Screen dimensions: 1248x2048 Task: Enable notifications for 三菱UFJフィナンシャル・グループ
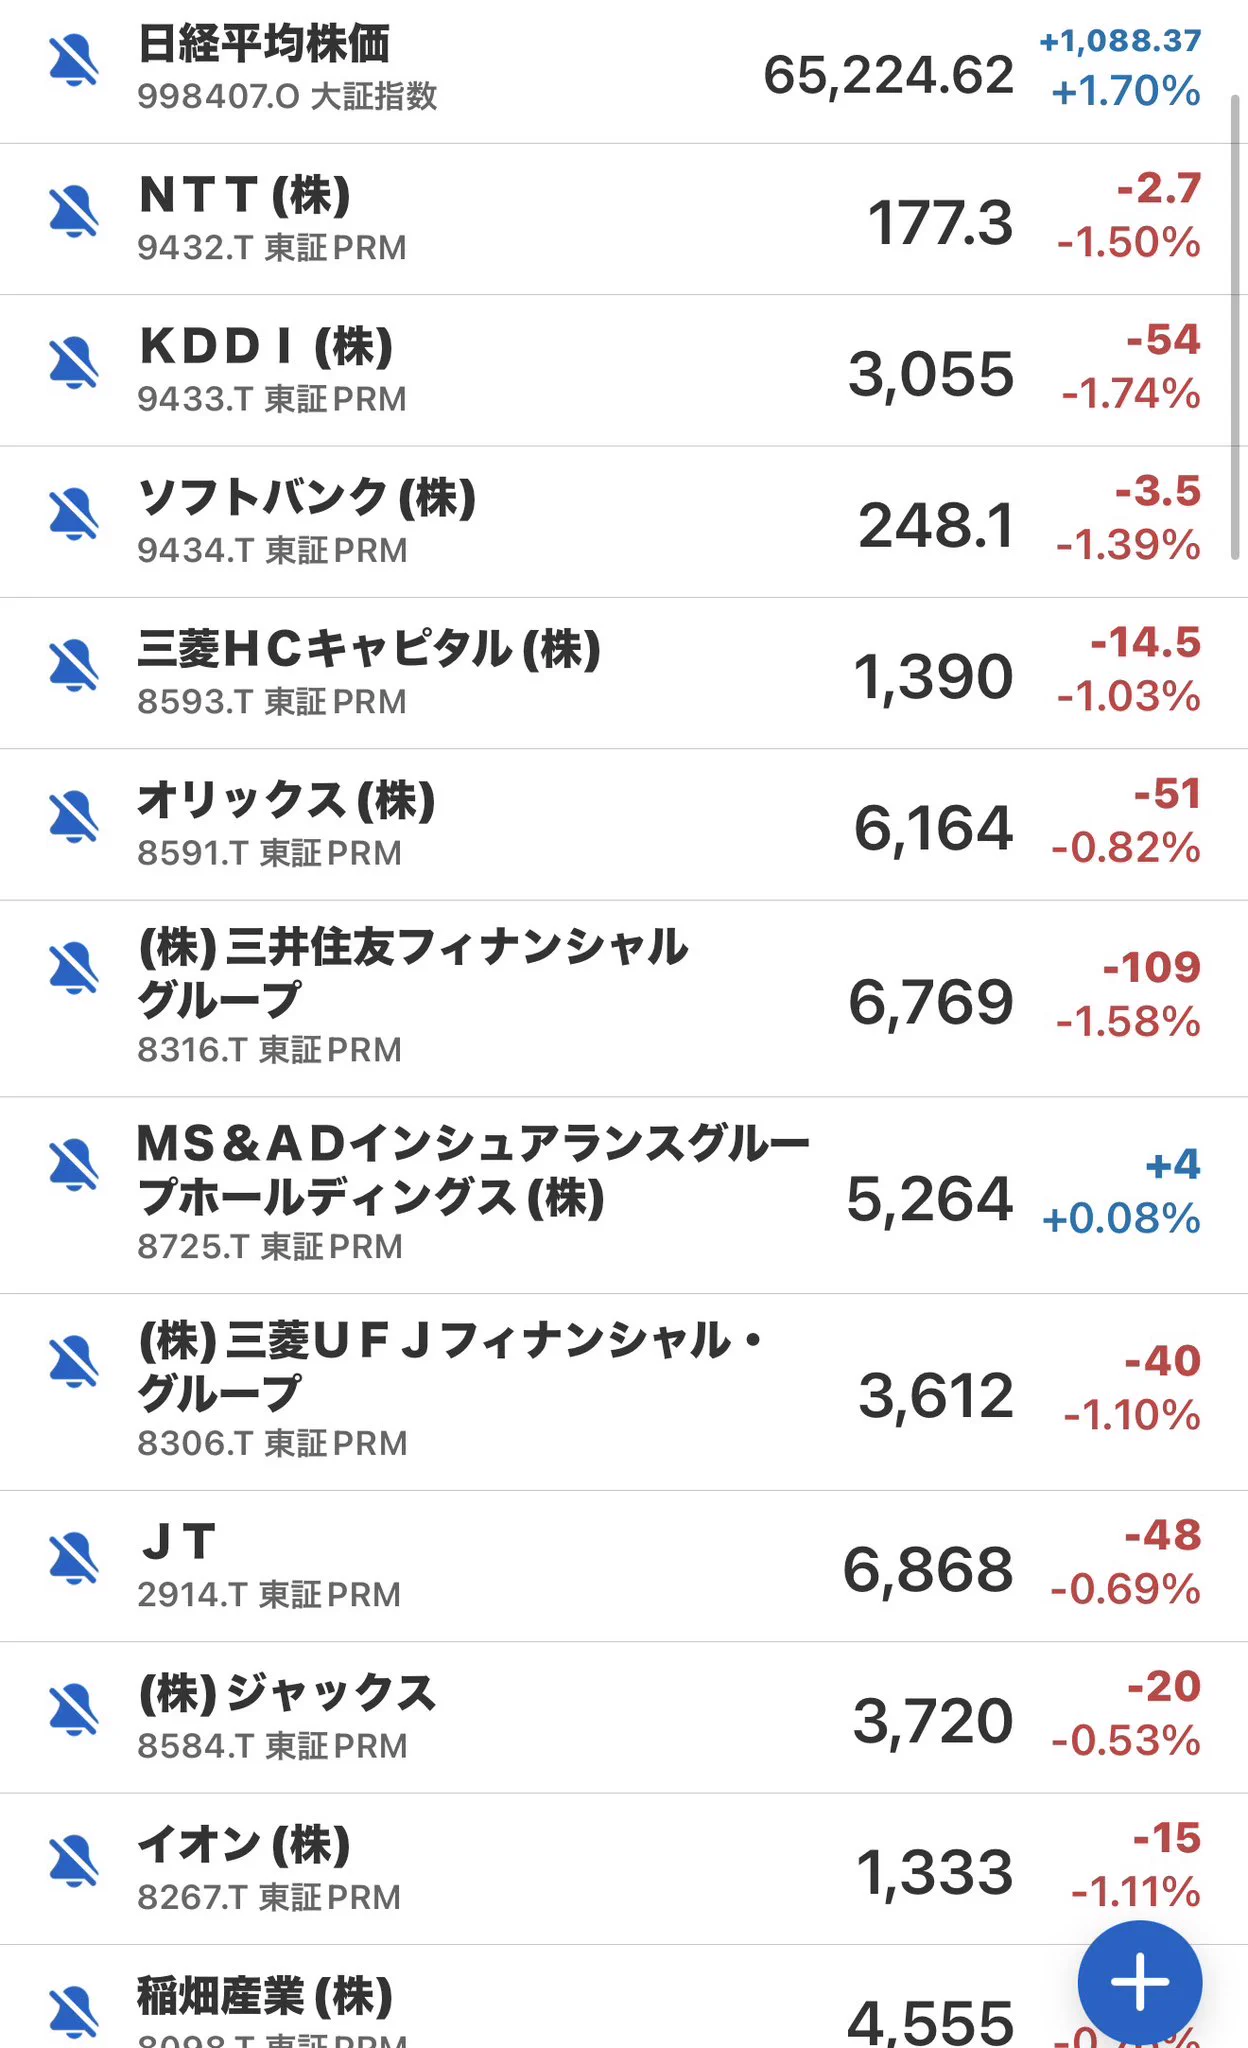coord(74,1361)
